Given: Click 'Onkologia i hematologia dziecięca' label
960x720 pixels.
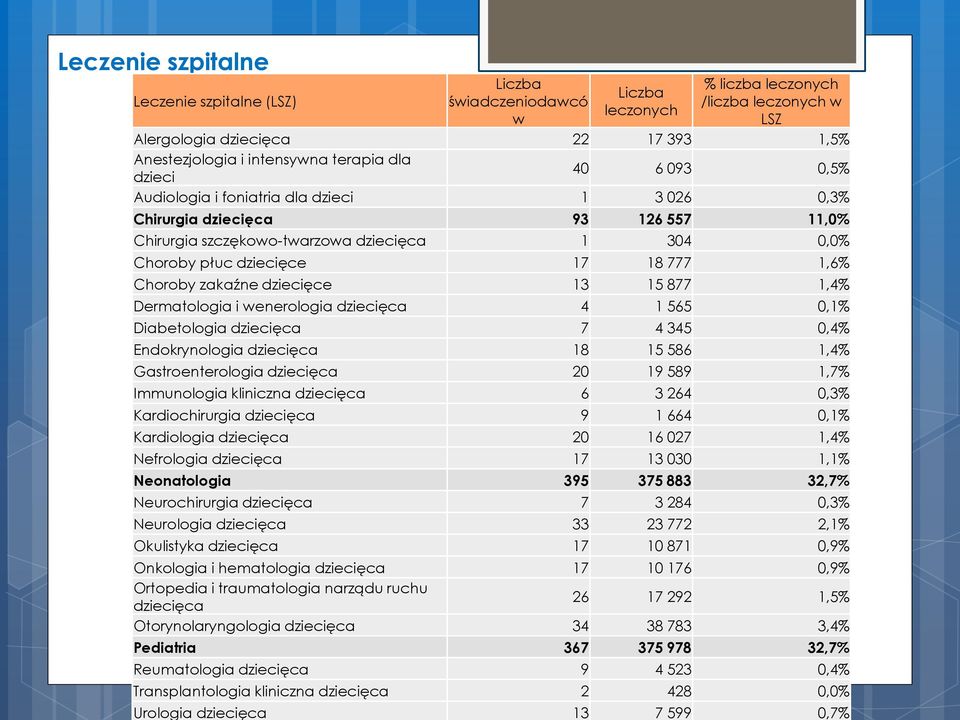Looking at the screenshot, I should tap(259, 568).
